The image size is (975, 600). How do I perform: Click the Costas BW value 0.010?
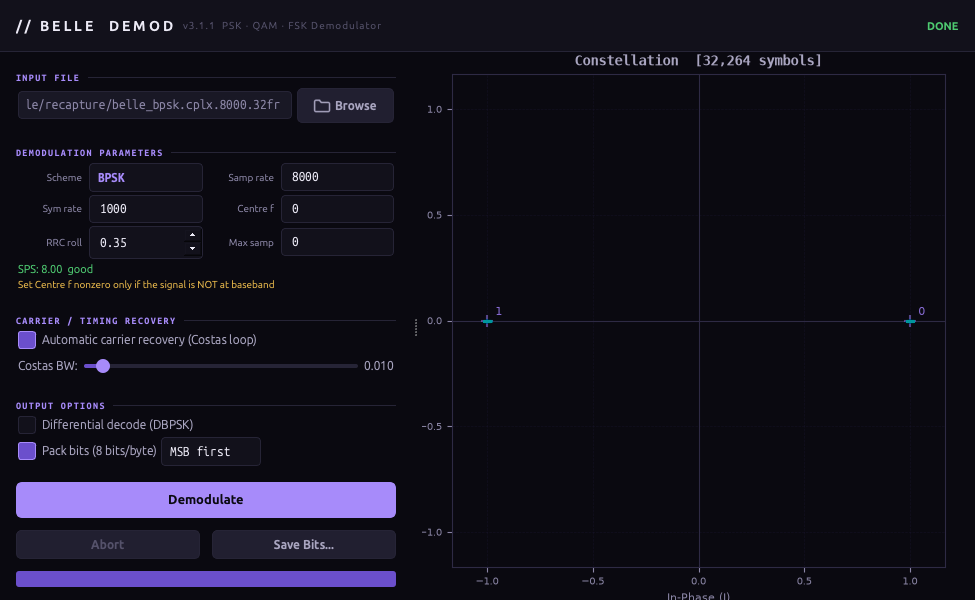(x=379, y=366)
